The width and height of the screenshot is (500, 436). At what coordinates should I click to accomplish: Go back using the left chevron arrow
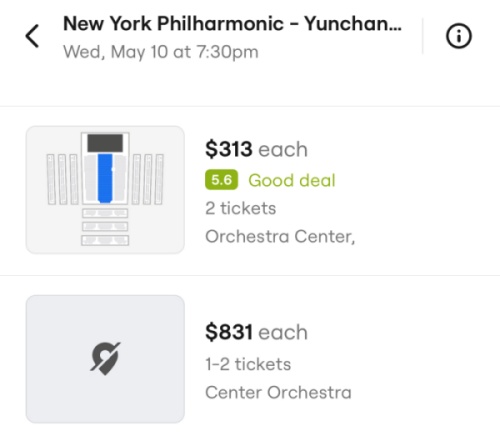(32, 36)
